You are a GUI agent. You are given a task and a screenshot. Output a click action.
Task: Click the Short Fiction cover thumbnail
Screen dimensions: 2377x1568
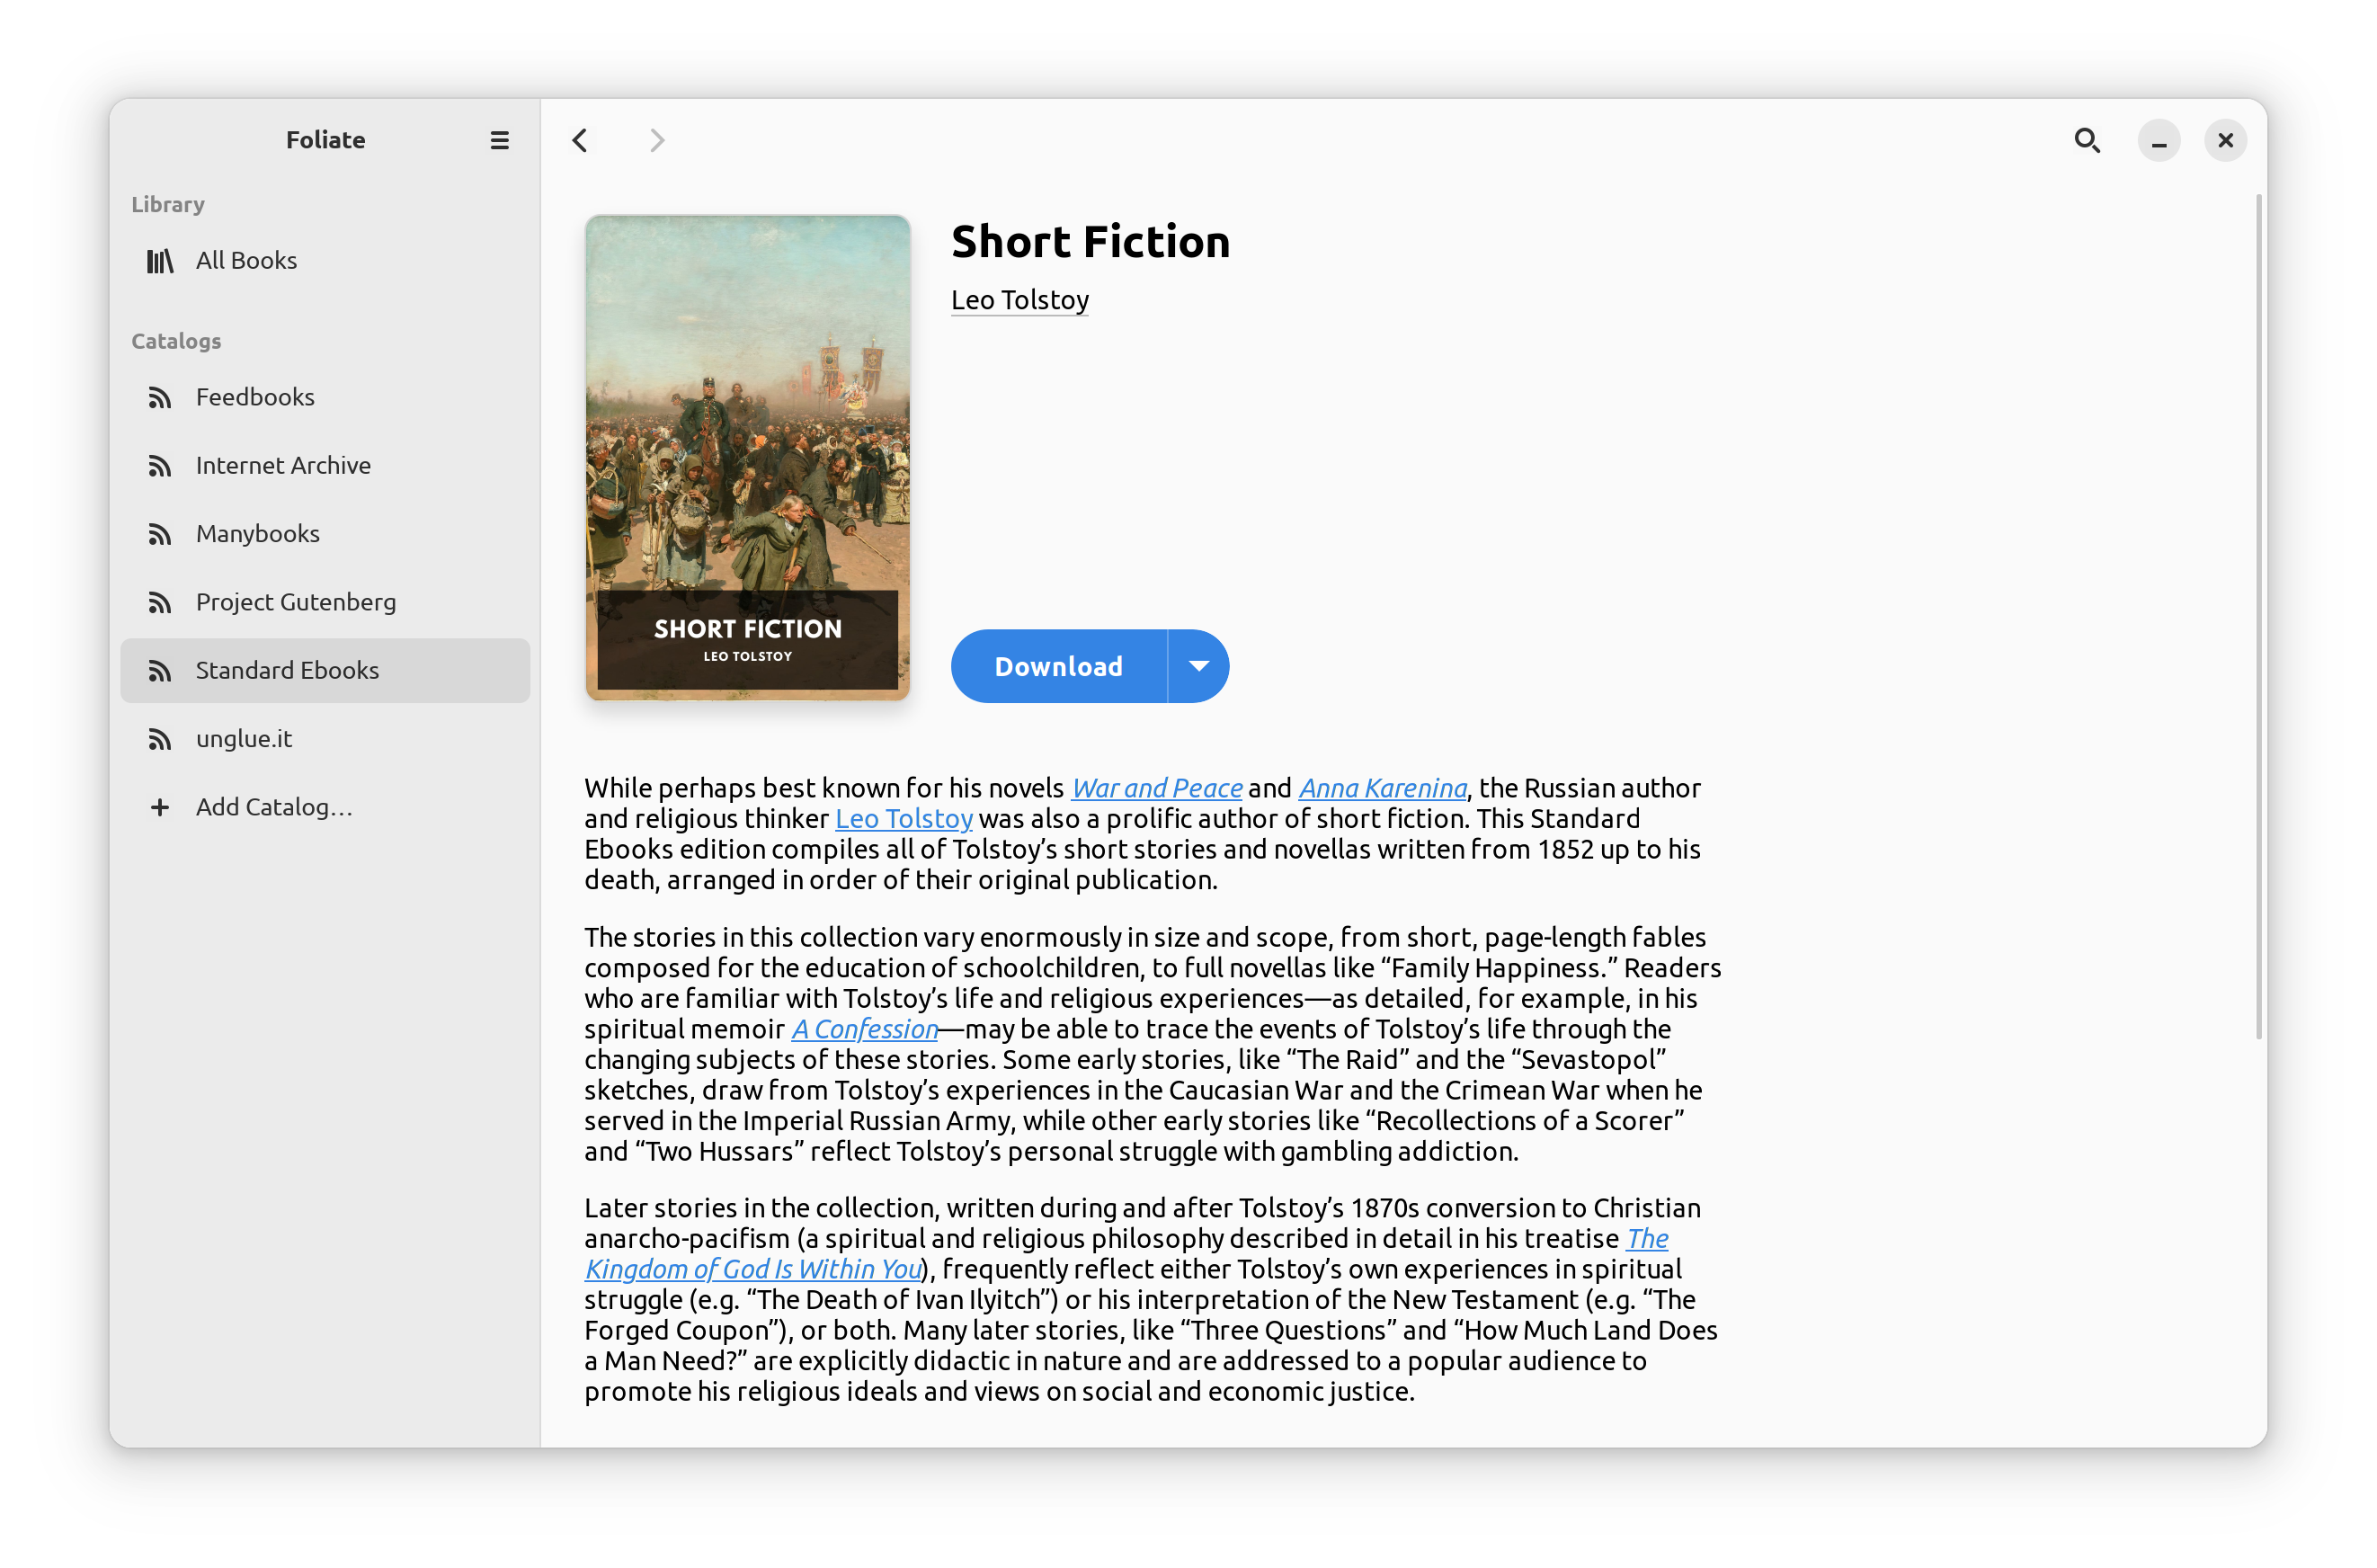[x=747, y=458]
